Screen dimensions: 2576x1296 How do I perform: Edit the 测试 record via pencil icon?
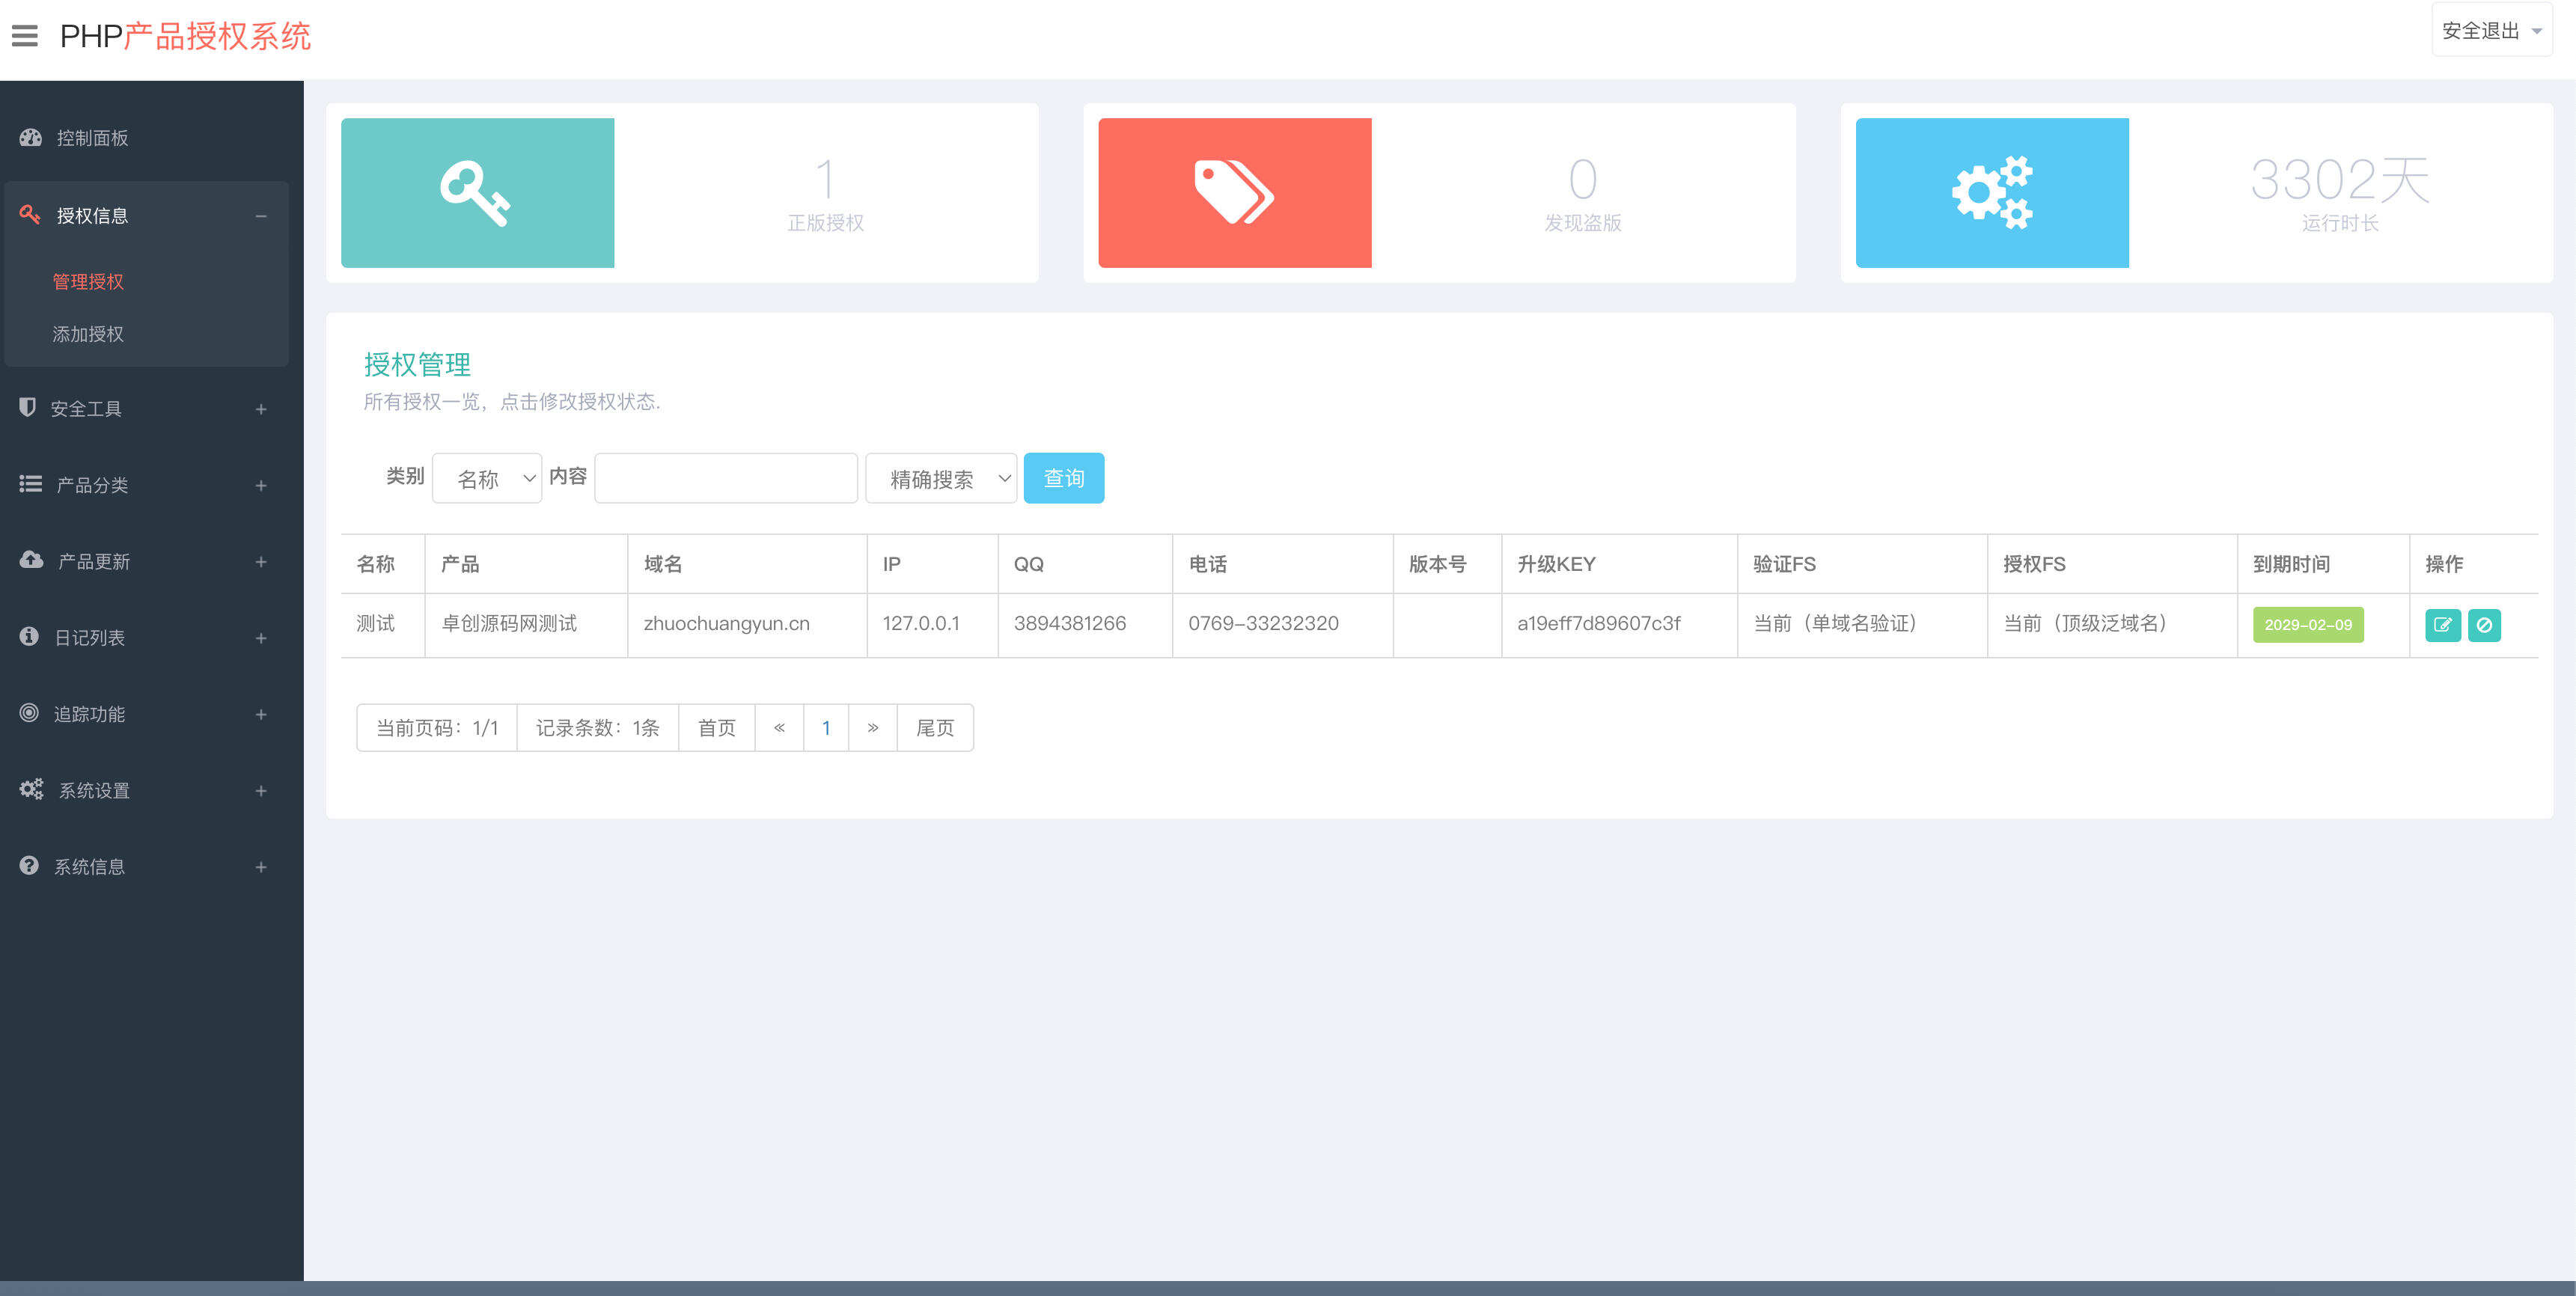pos(2443,625)
